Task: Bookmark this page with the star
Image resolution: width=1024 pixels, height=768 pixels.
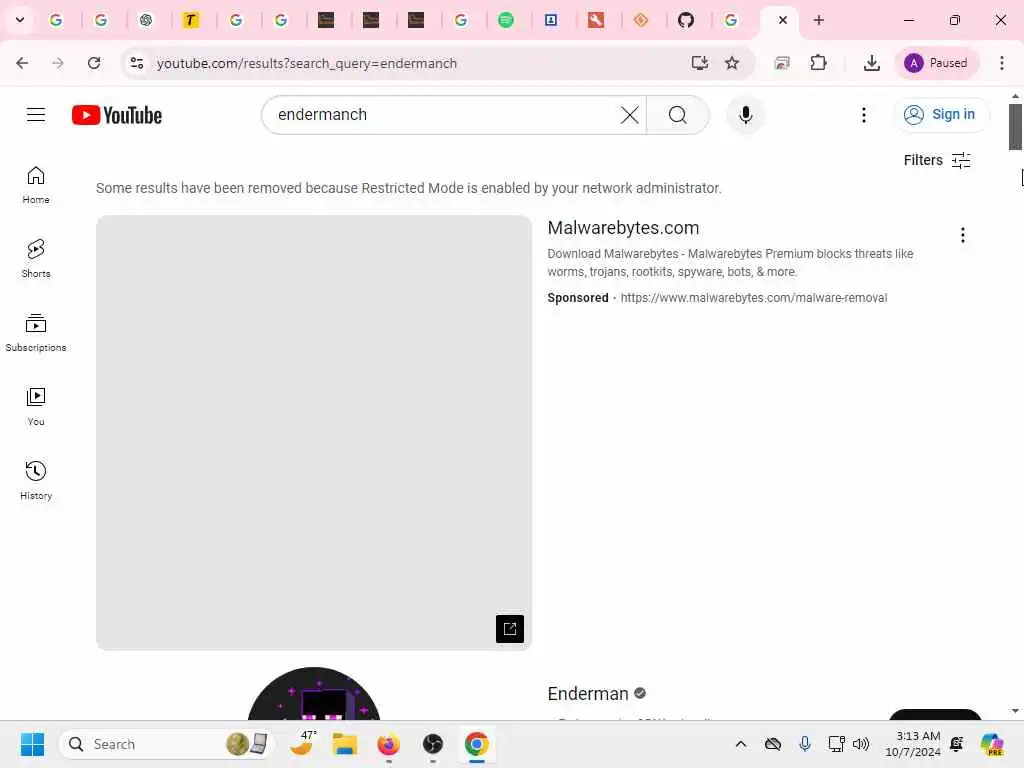Action: (731, 63)
